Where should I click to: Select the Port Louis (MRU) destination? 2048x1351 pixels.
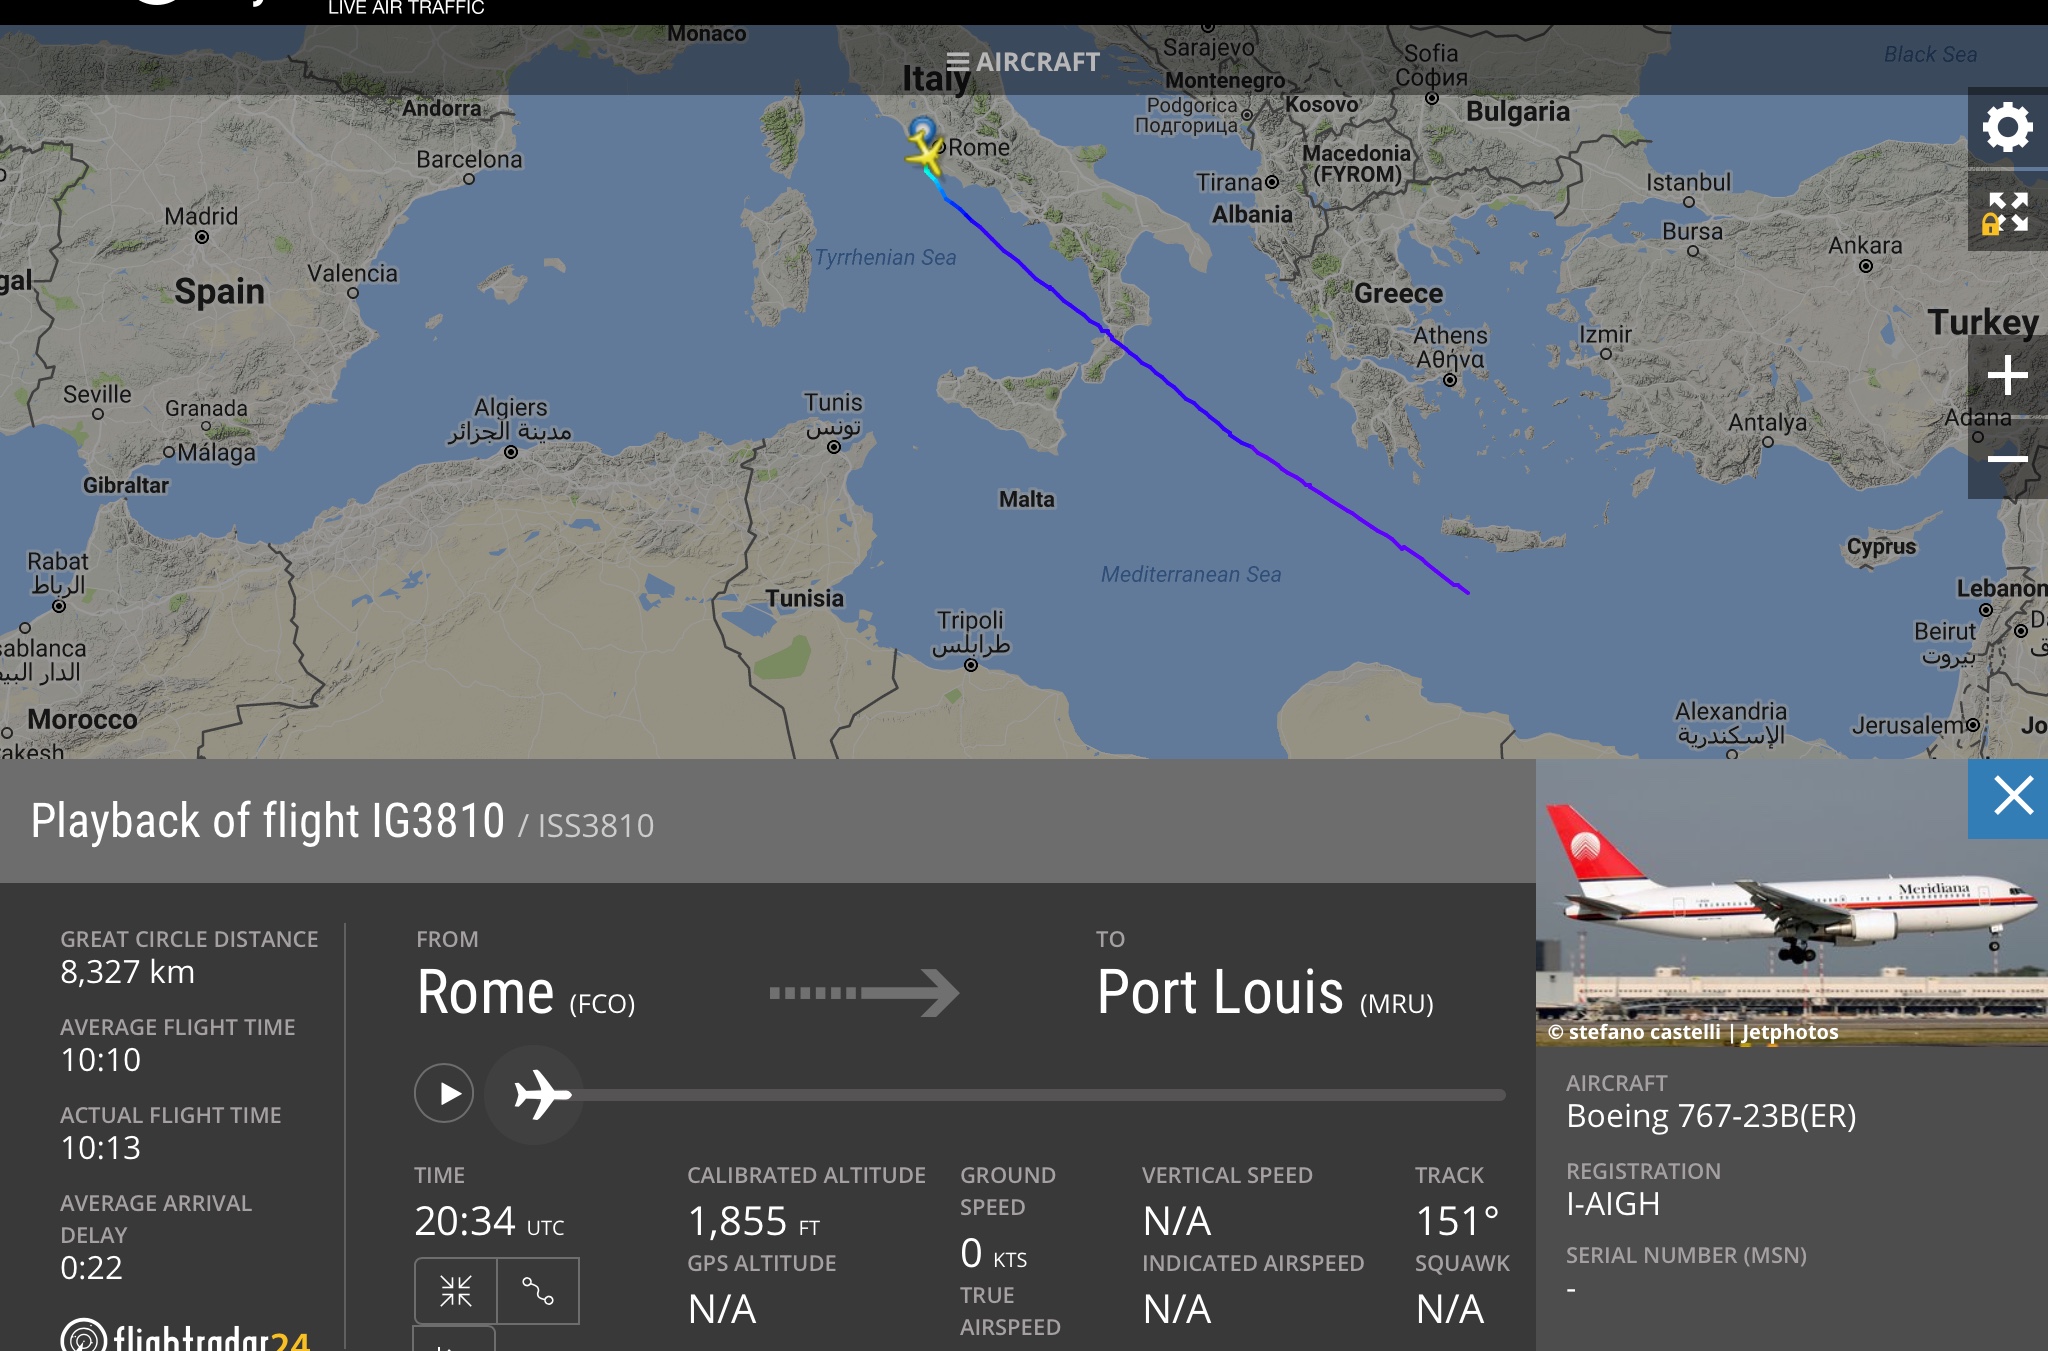click(1265, 993)
